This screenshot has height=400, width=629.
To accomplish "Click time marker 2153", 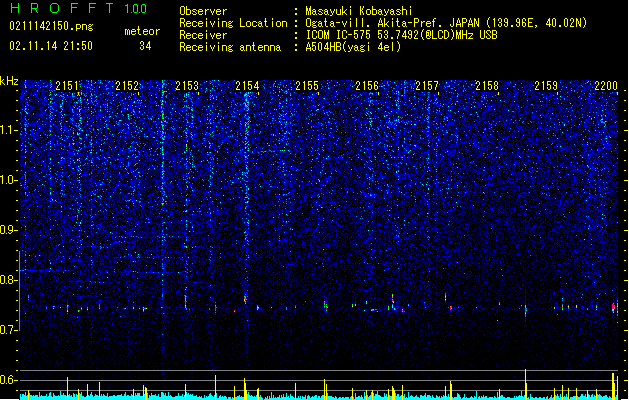I will coord(187,86).
